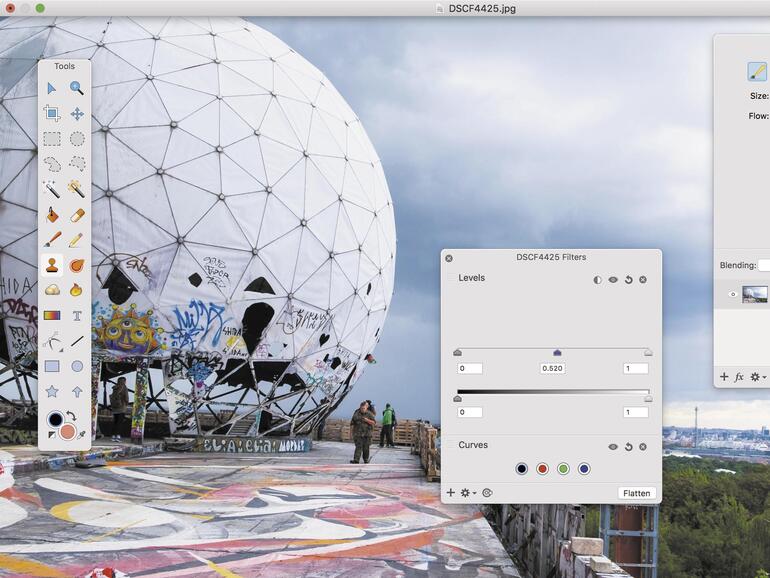Pick the Magic Wand tool
The width and height of the screenshot is (770, 578).
(x=52, y=189)
